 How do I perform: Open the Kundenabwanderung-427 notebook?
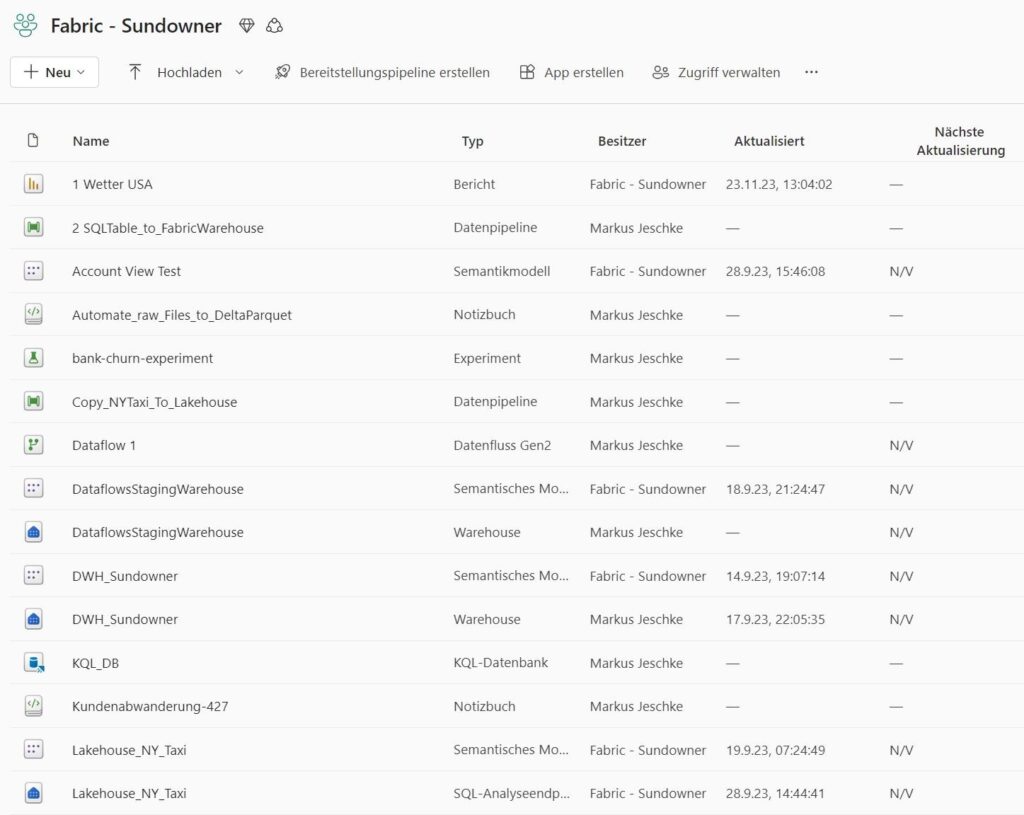150,706
